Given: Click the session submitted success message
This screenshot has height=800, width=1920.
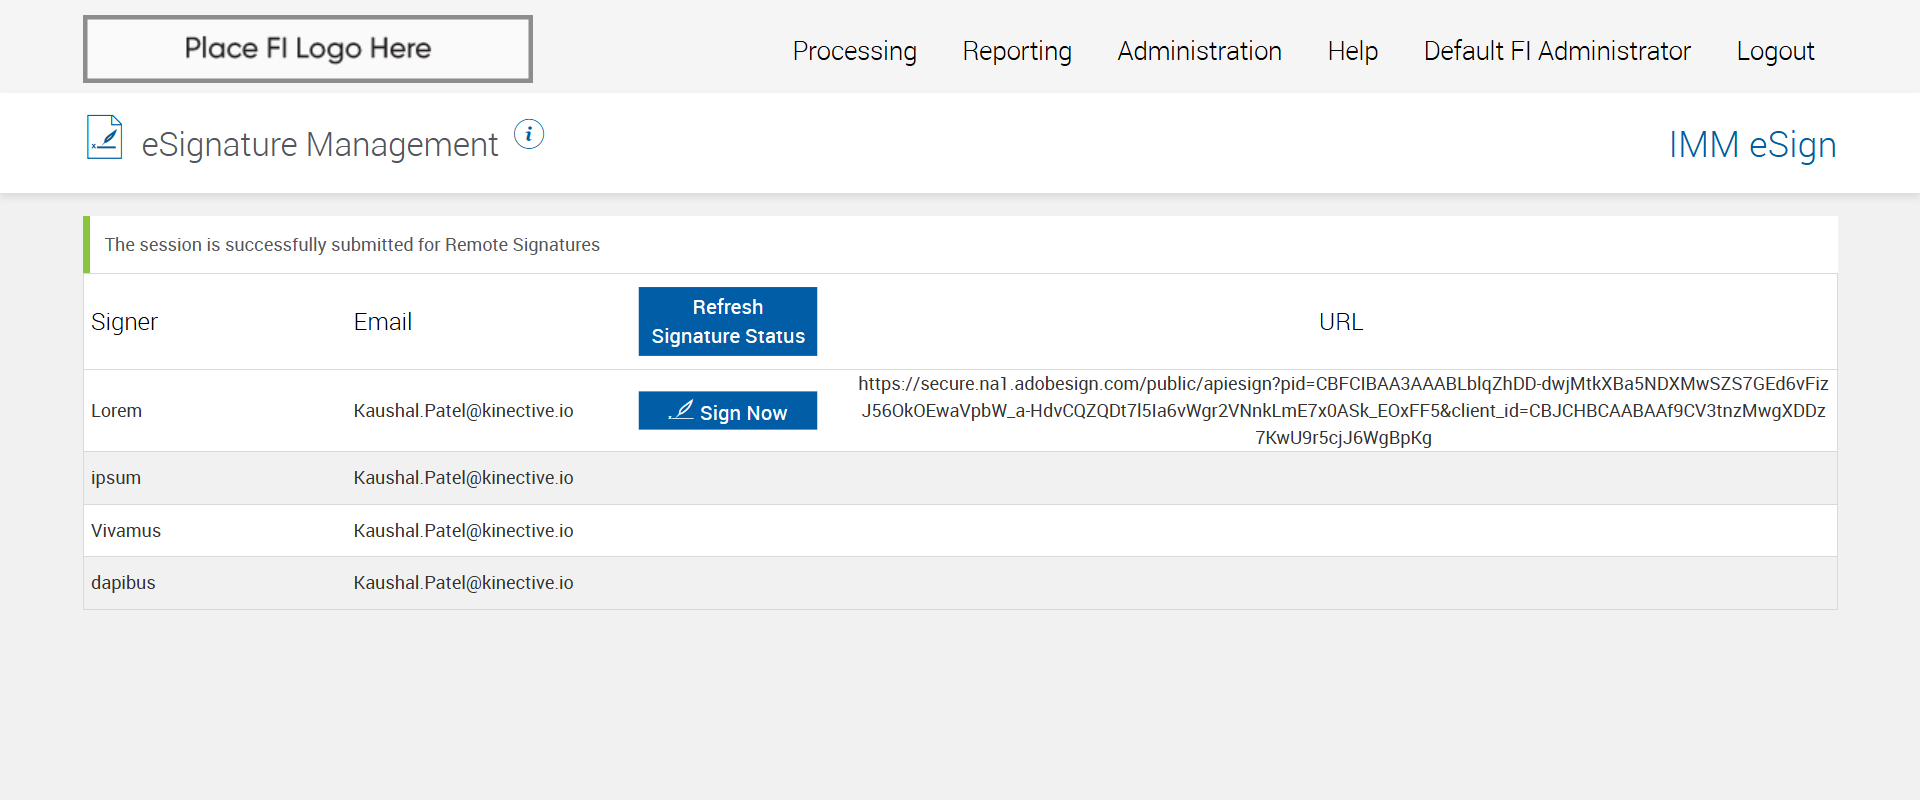Looking at the screenshot, I should tap(352, 245).
